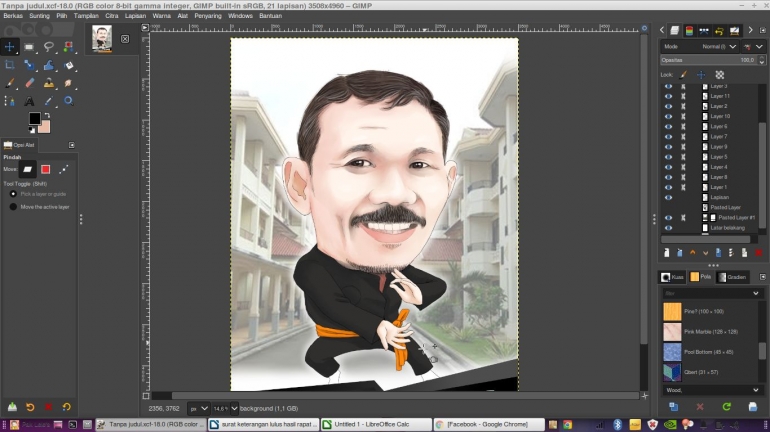Click the image thumbnail tab
This screenshot has height=432, width=770.
[102, 39]
